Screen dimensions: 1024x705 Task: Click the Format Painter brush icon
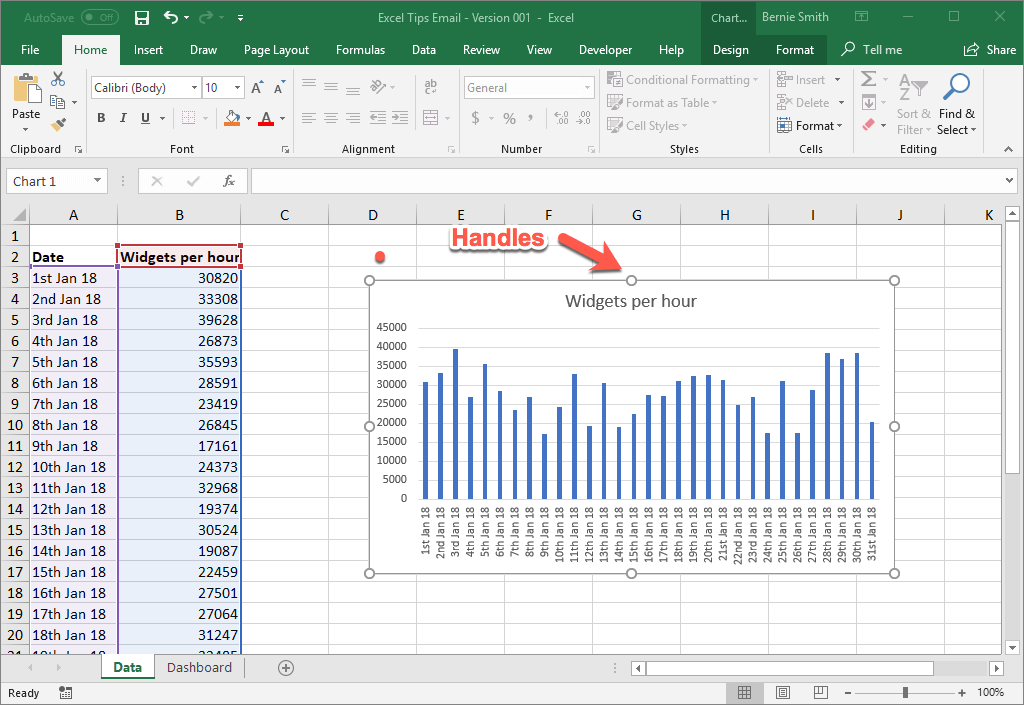[58, 125]
